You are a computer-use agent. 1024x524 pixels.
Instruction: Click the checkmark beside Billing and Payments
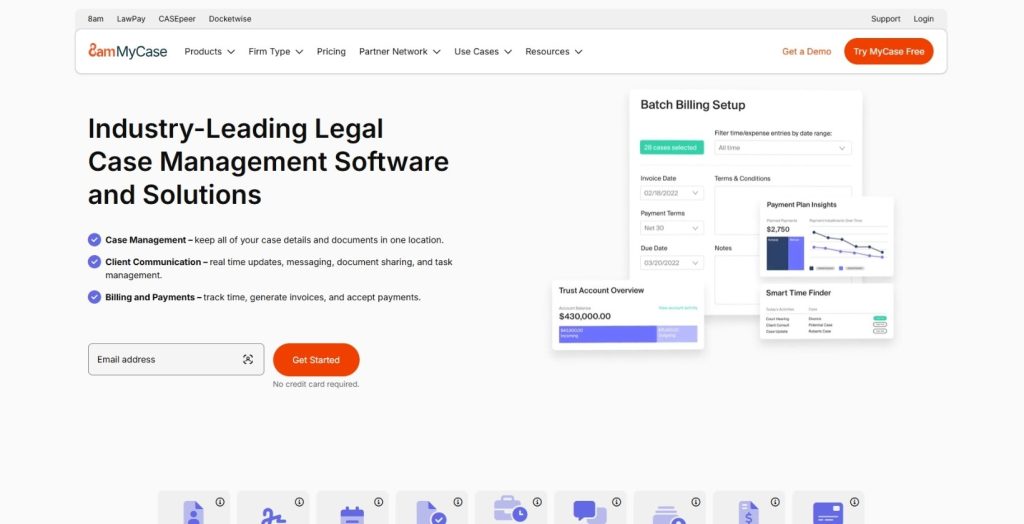pyautogui.click(x=94, y=297)
